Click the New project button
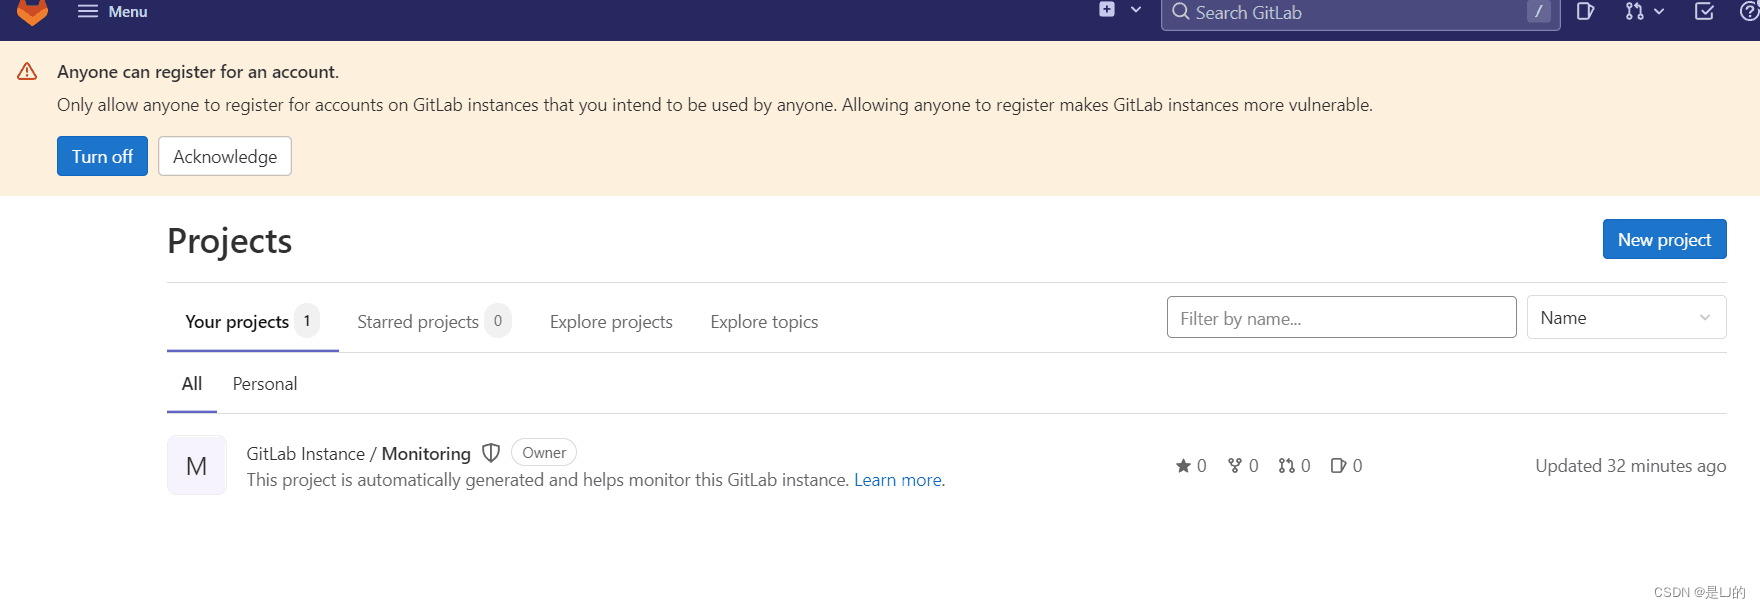Viewport: 1760px width, 609px height. pos(1664,239)
